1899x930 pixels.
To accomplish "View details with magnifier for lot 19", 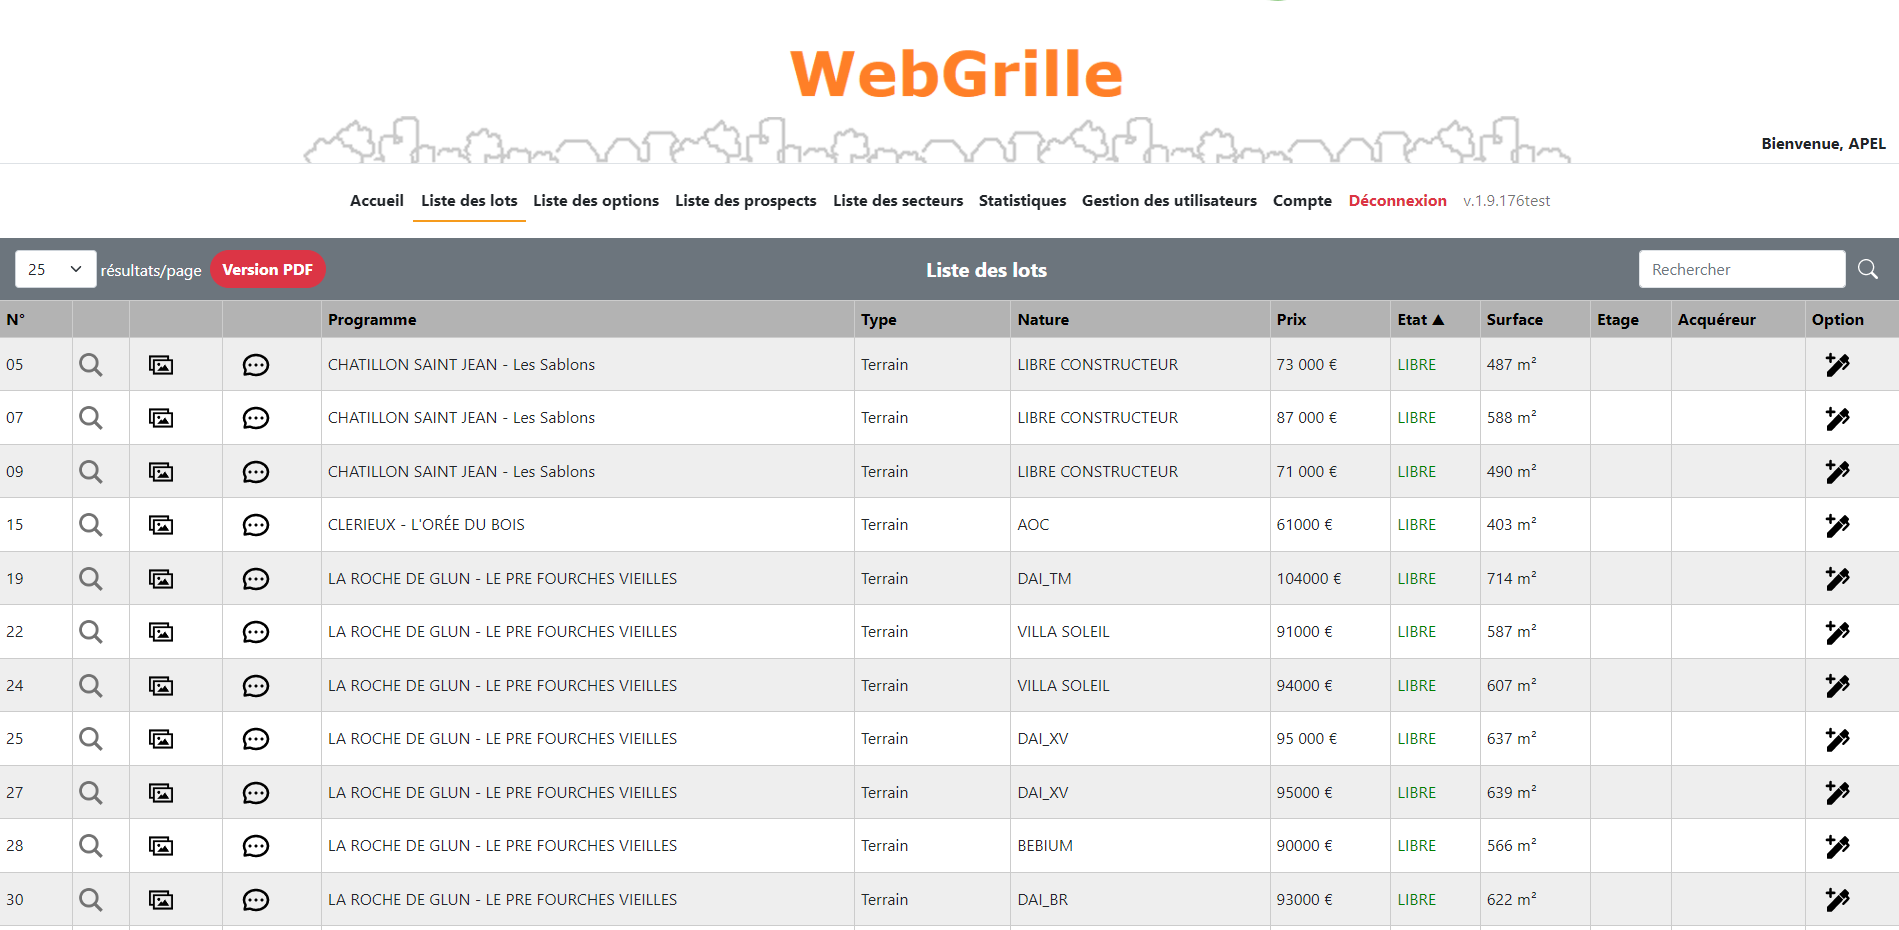I will 91,579.
